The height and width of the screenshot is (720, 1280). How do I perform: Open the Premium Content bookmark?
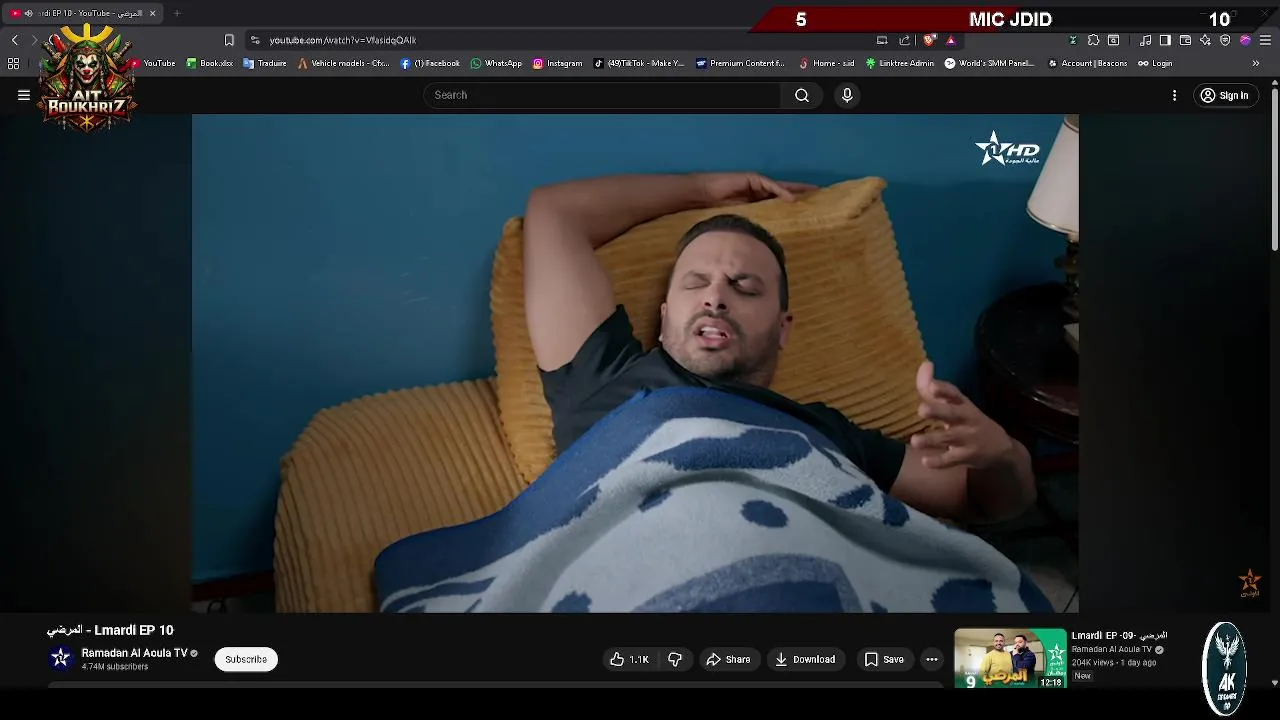pyautogui.click(x=740, y=63)
